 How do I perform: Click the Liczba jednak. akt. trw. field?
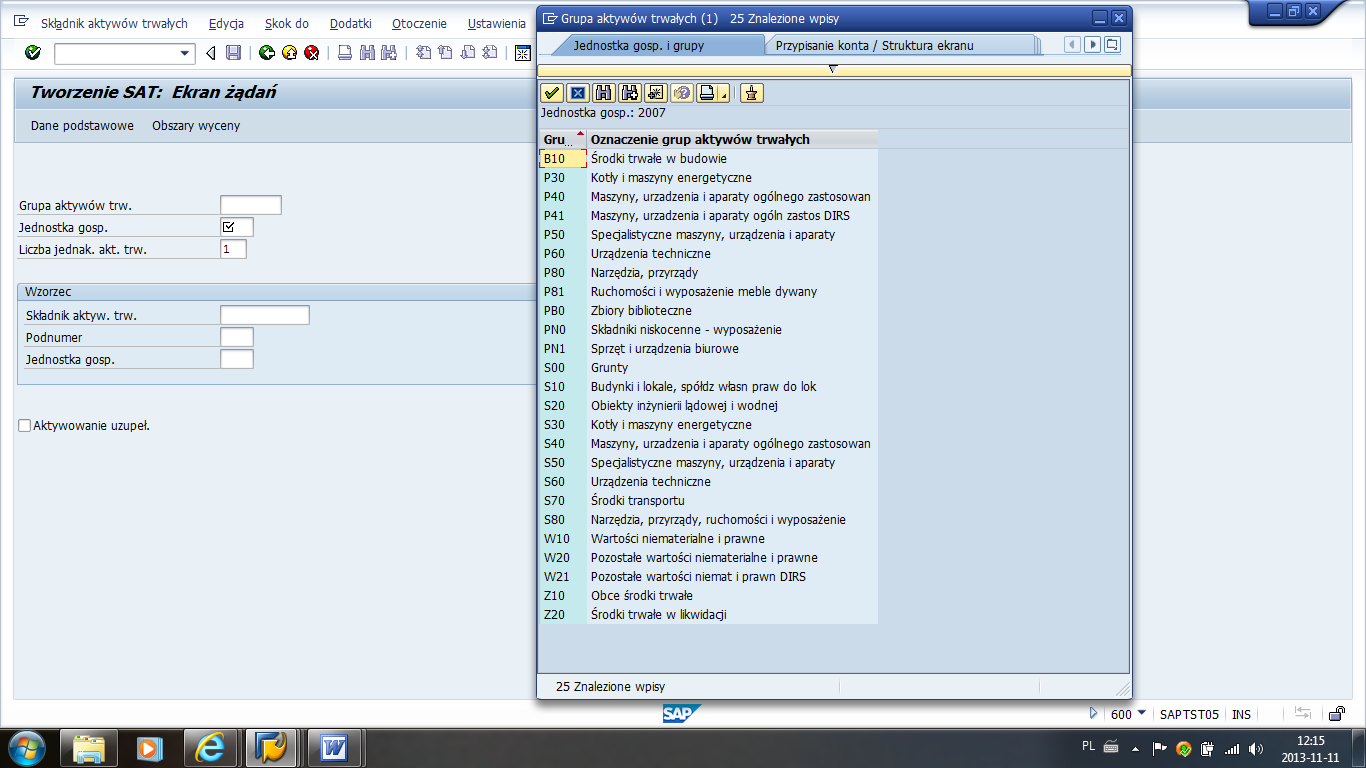(233, 249)
